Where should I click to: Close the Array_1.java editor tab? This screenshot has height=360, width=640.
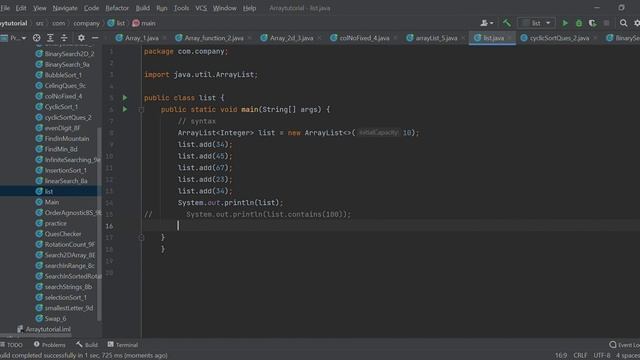click(x=164, y=38)
